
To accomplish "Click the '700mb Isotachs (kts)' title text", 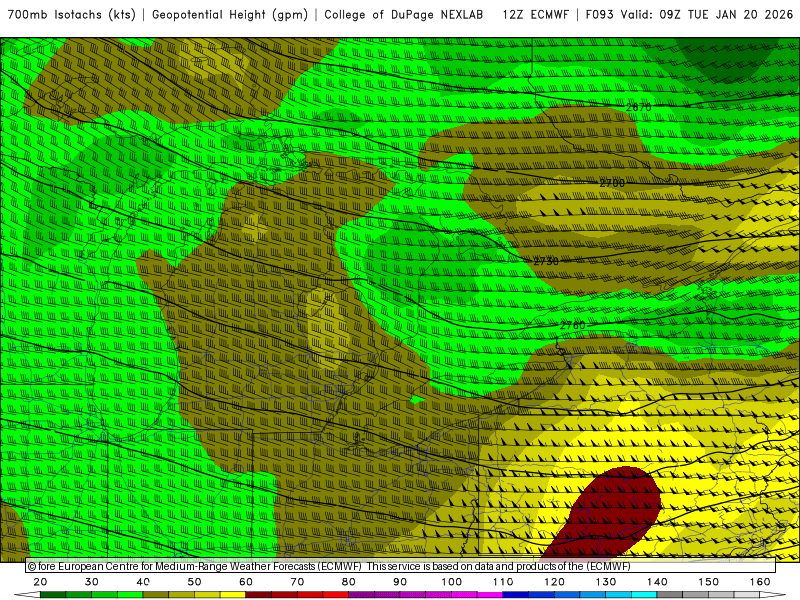I will pyautogui.click(x=71, y=15).
